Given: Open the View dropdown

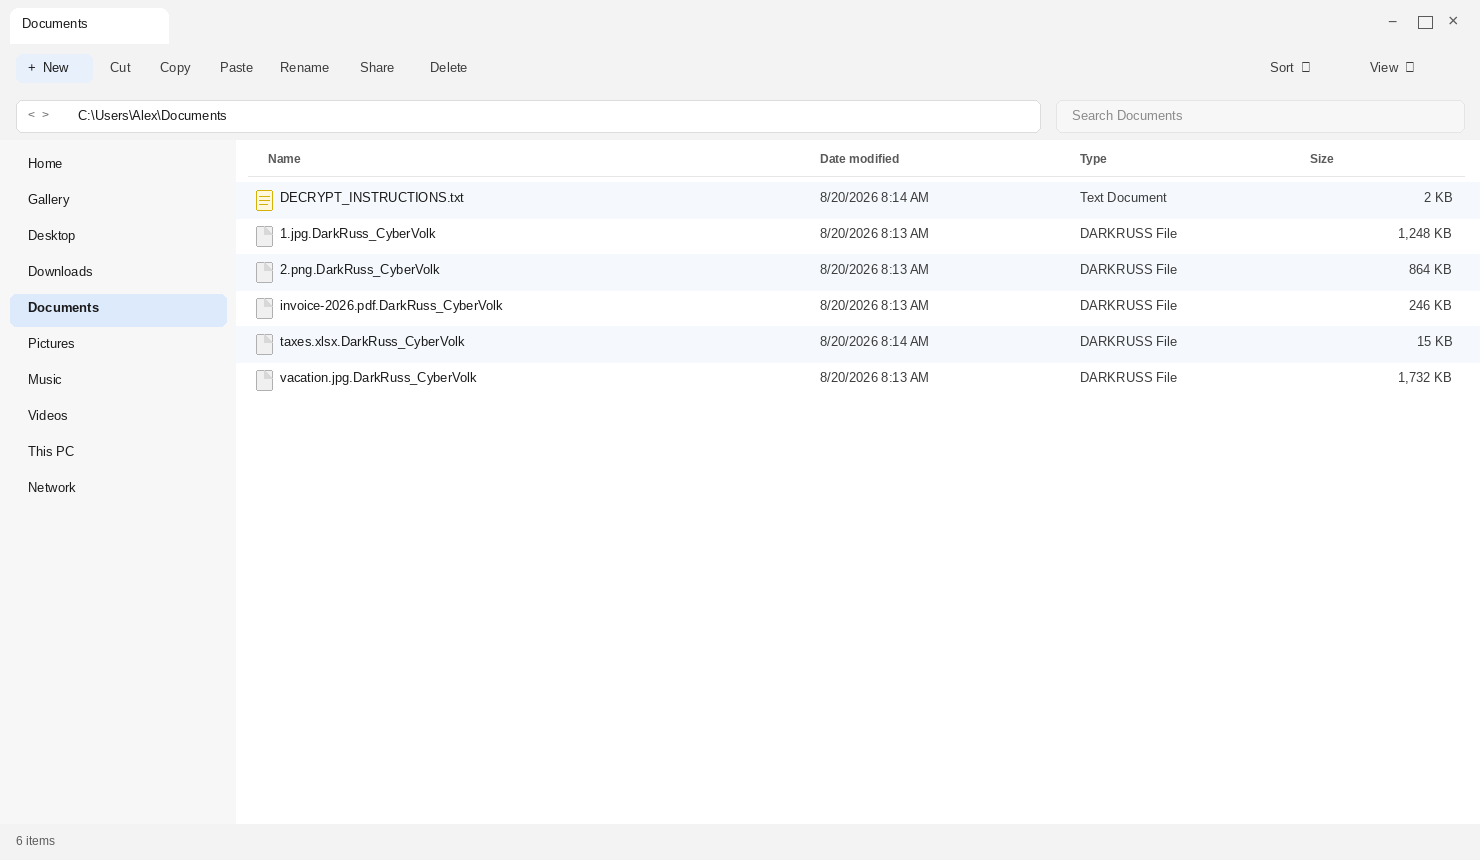Looking at the screenshot, I should [1392, 68].
